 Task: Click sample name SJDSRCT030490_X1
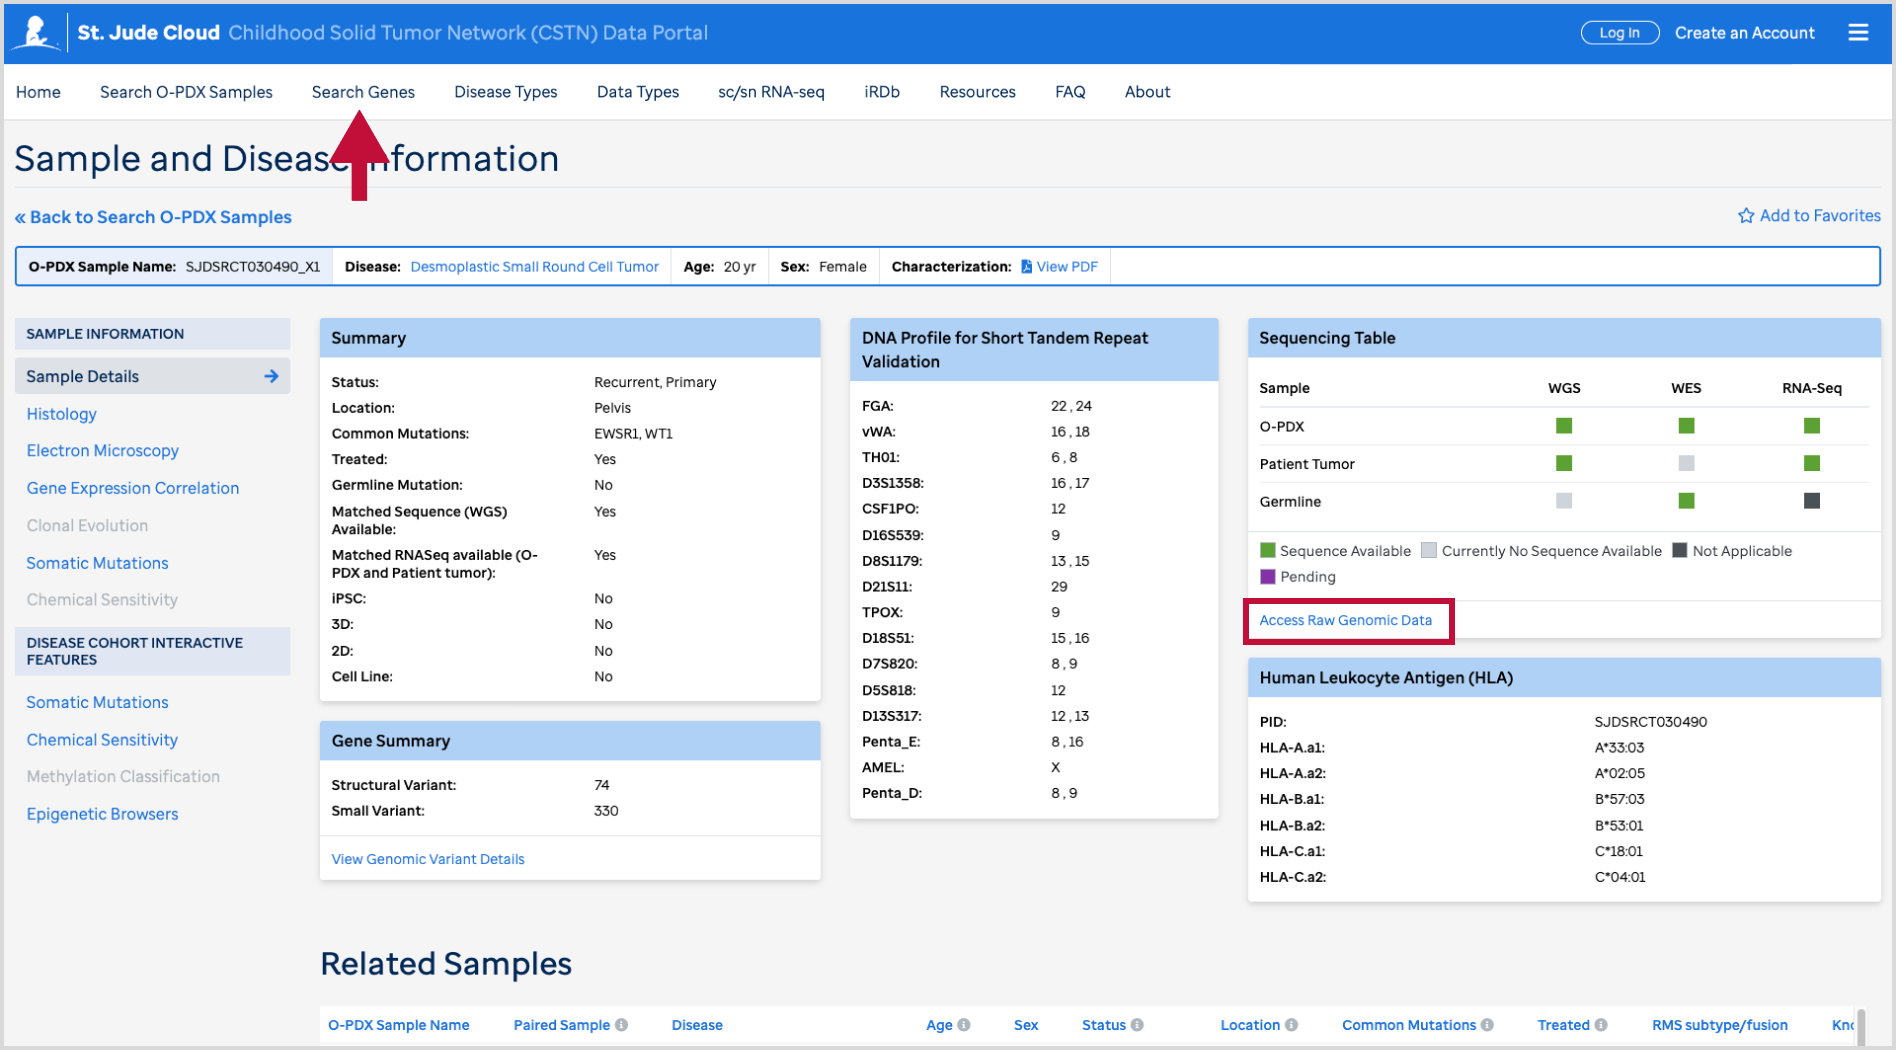pyautogui.click(x=253, y=267)
